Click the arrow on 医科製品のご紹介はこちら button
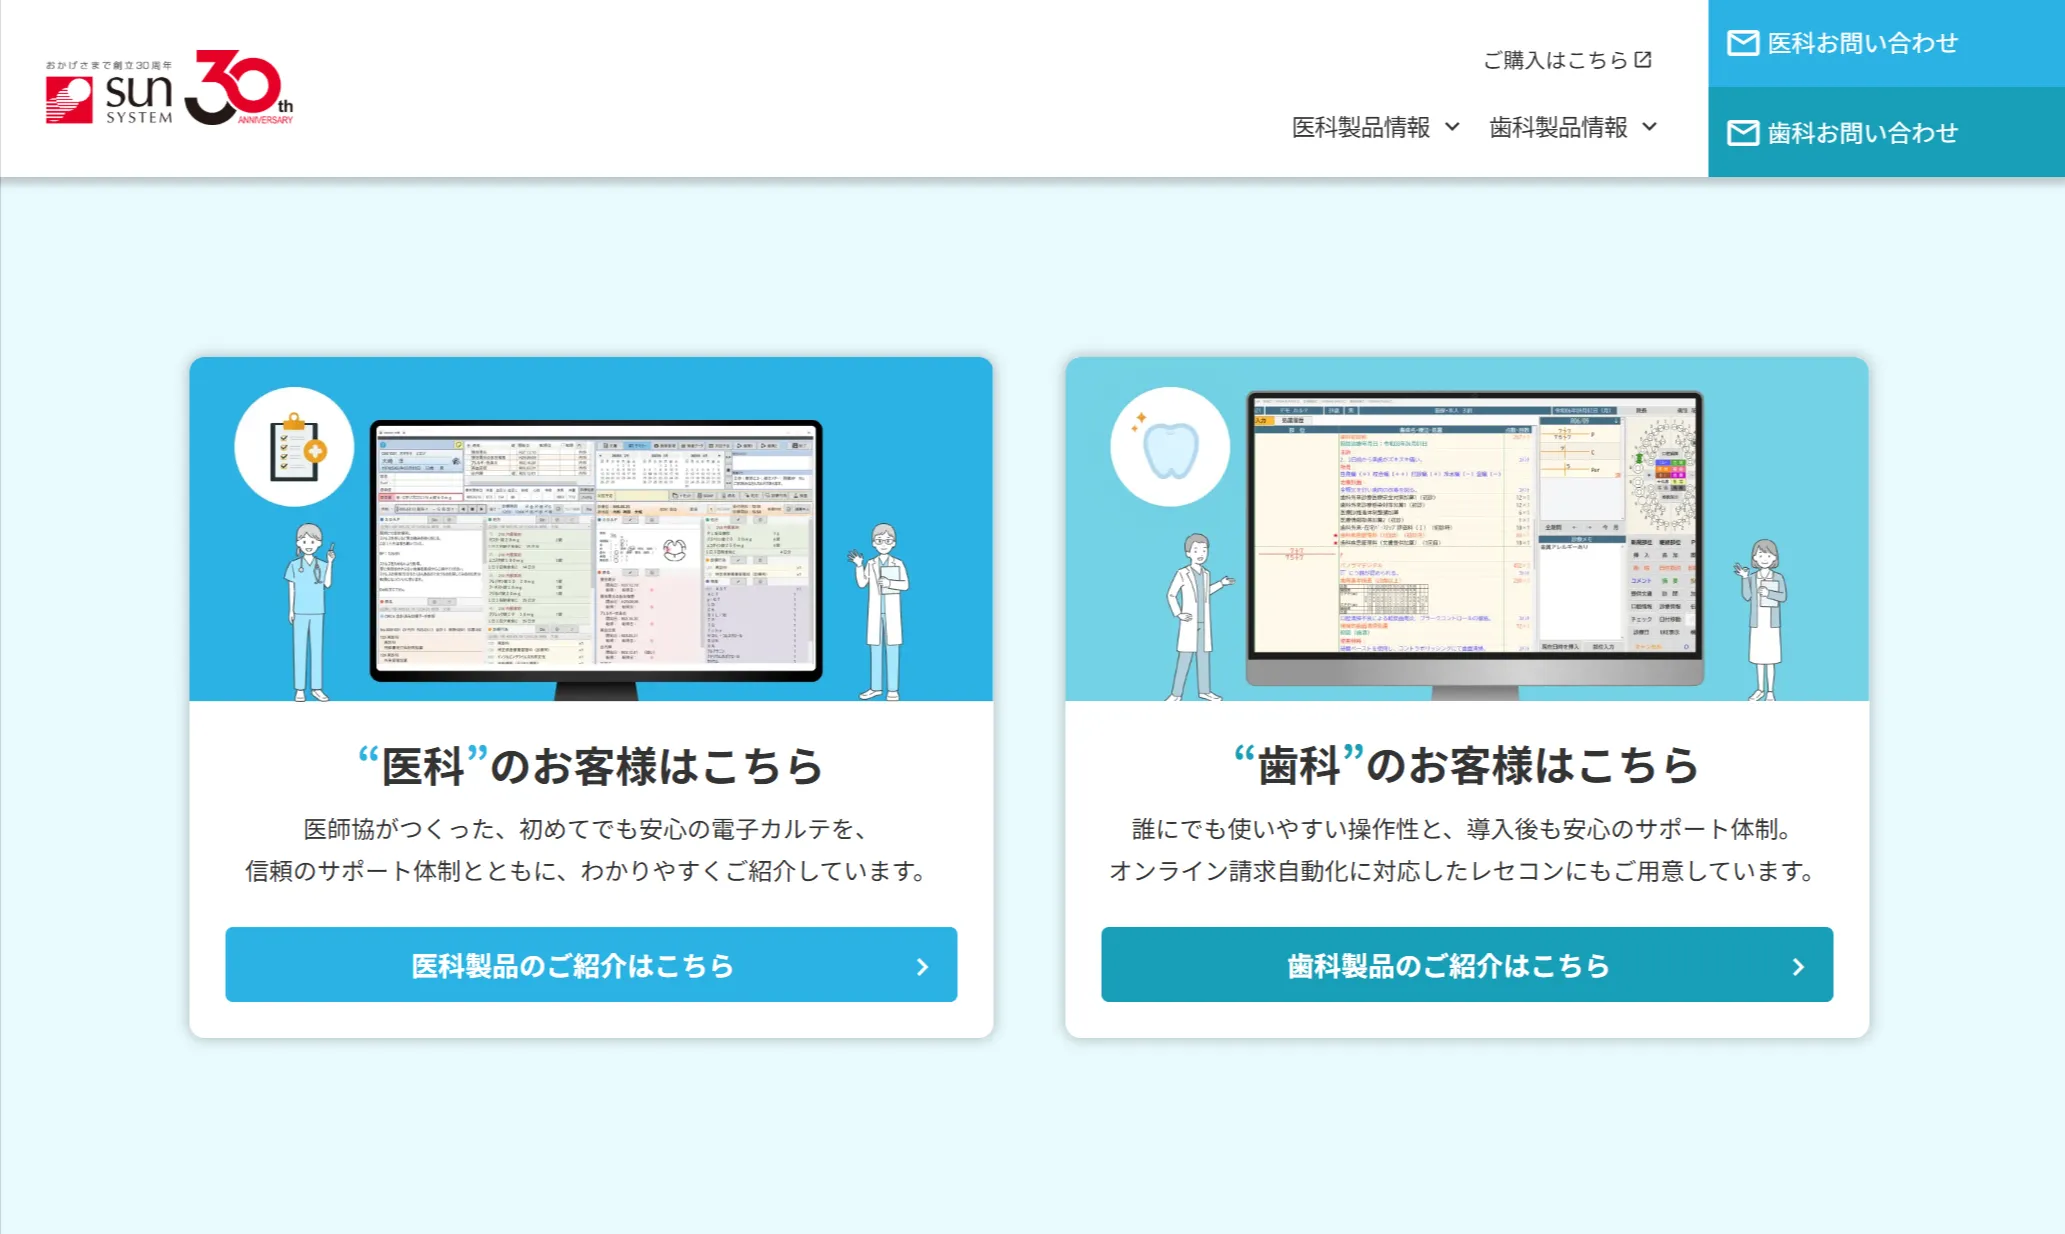 pyautogui.click(x=922, y=967)
